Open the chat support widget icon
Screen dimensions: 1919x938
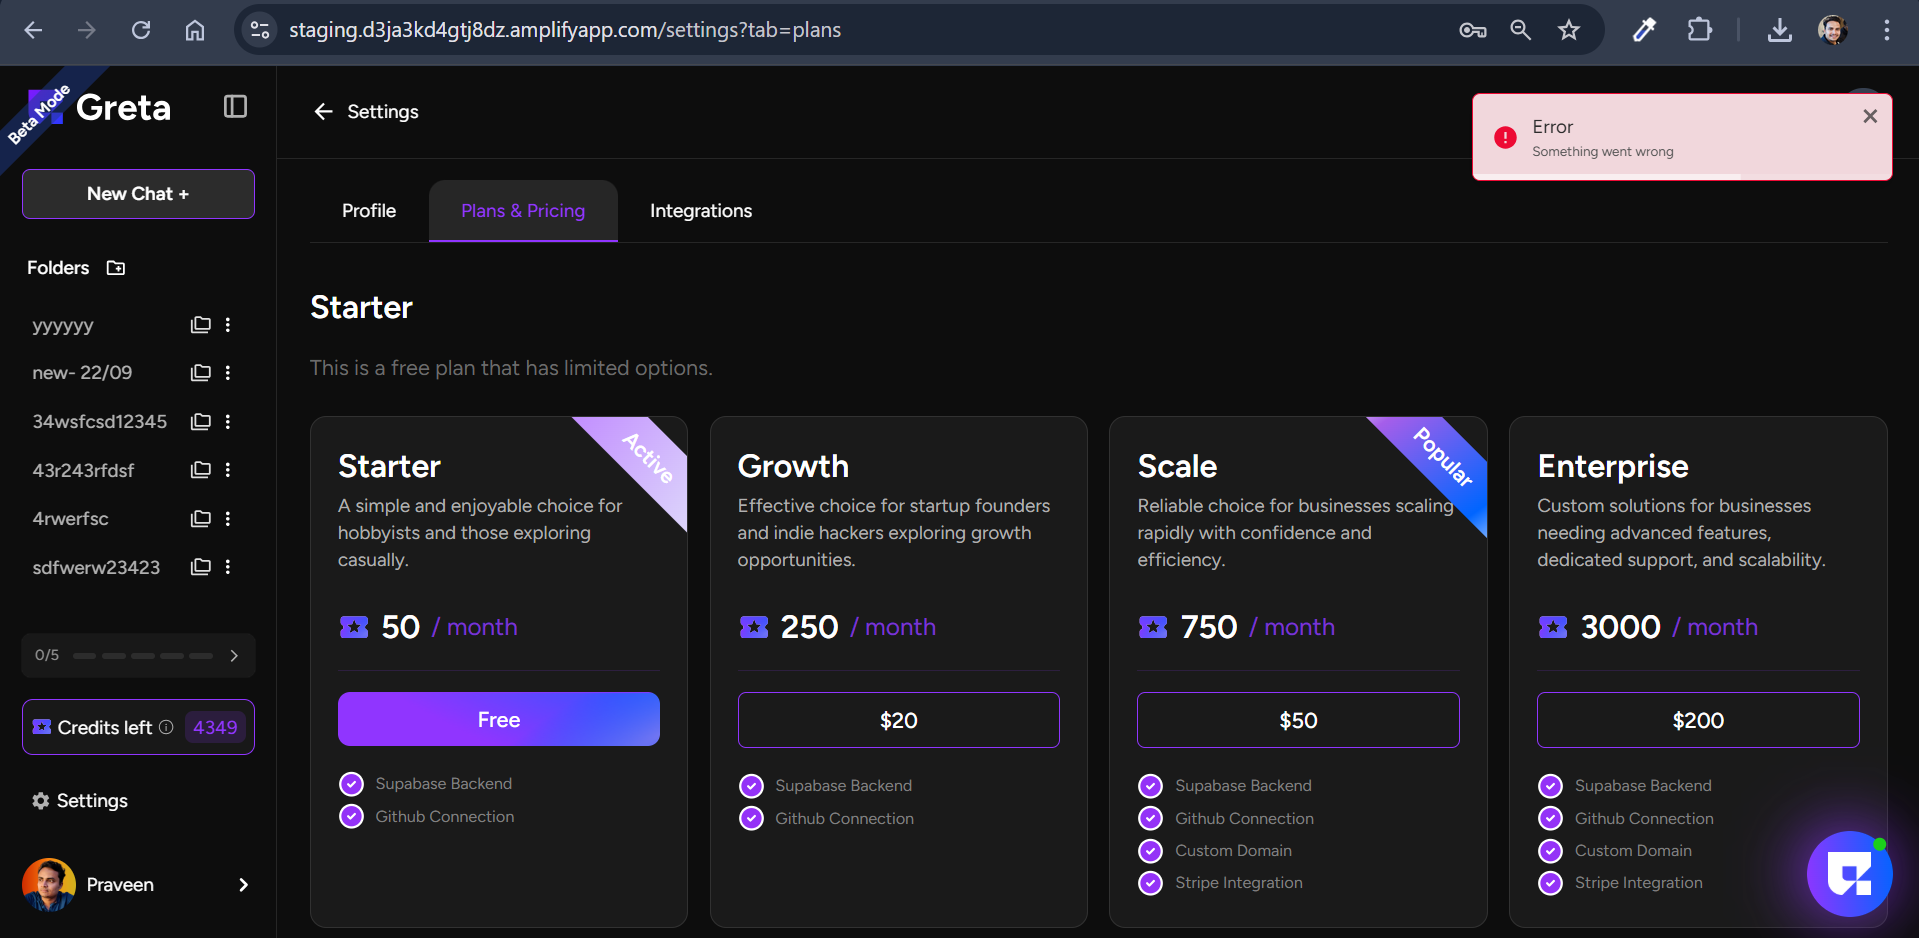pos(1849,874)
